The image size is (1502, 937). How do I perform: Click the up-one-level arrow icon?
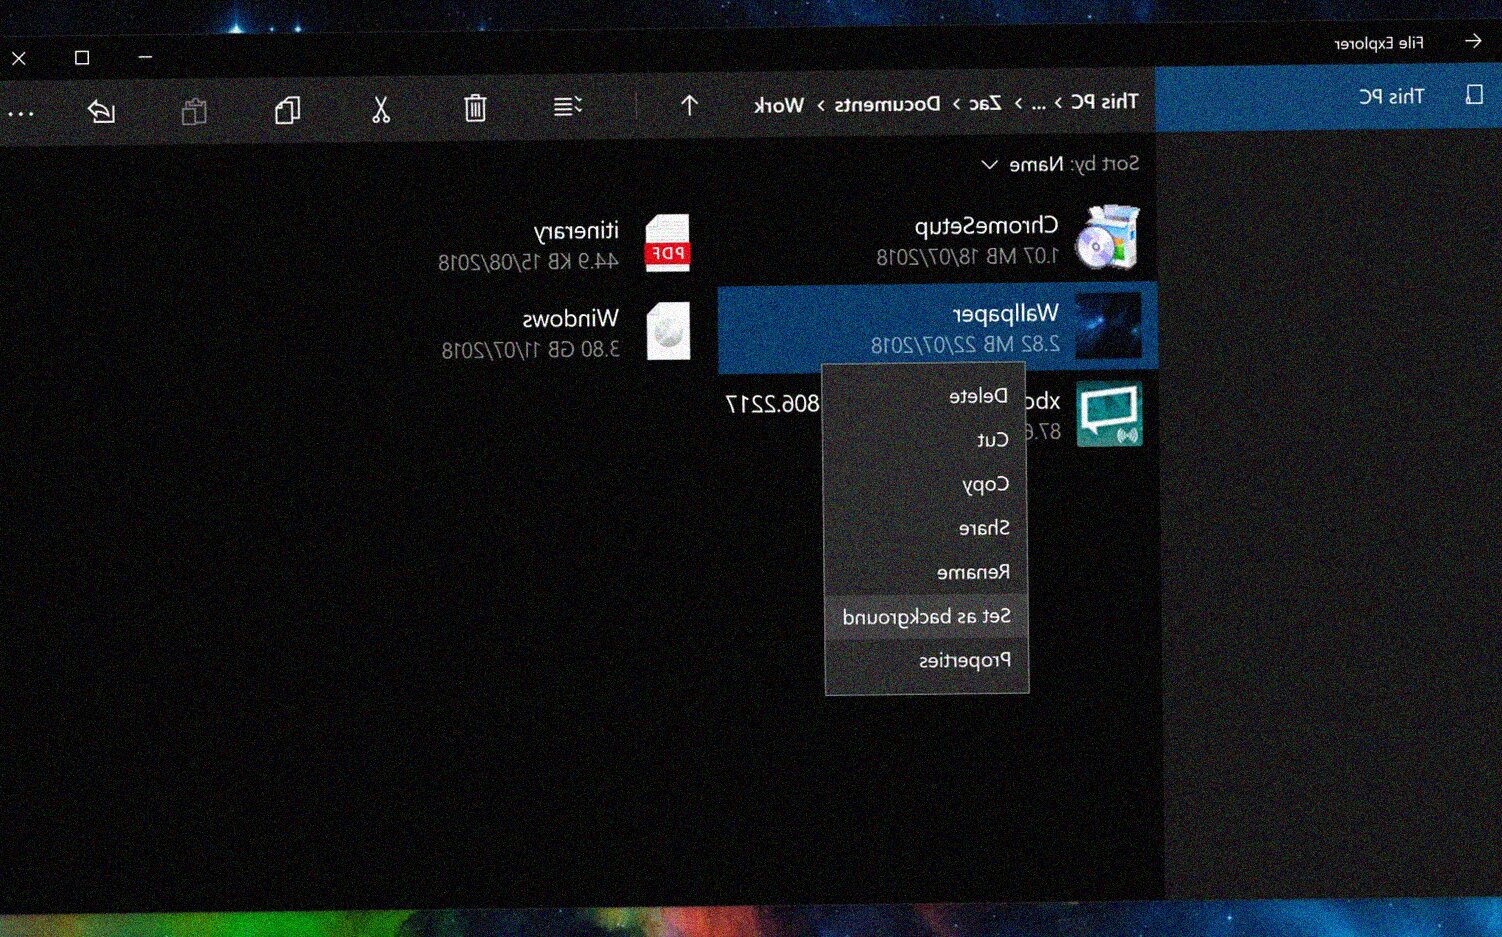coord(689,105)
